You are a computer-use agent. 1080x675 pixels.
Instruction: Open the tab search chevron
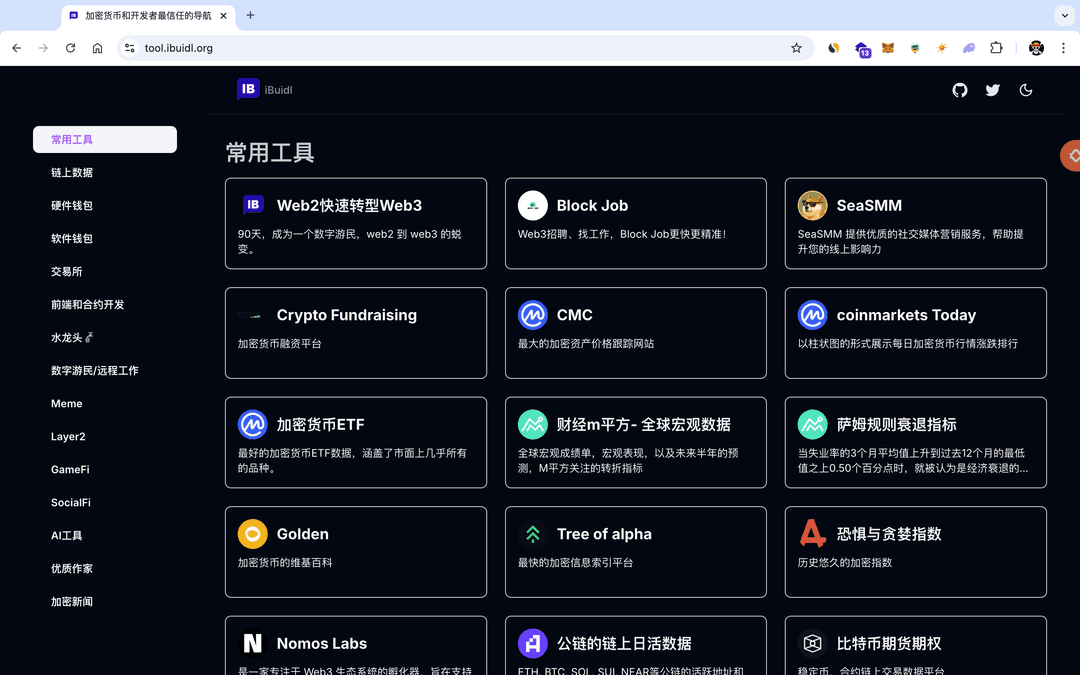tap(1064, 15)
